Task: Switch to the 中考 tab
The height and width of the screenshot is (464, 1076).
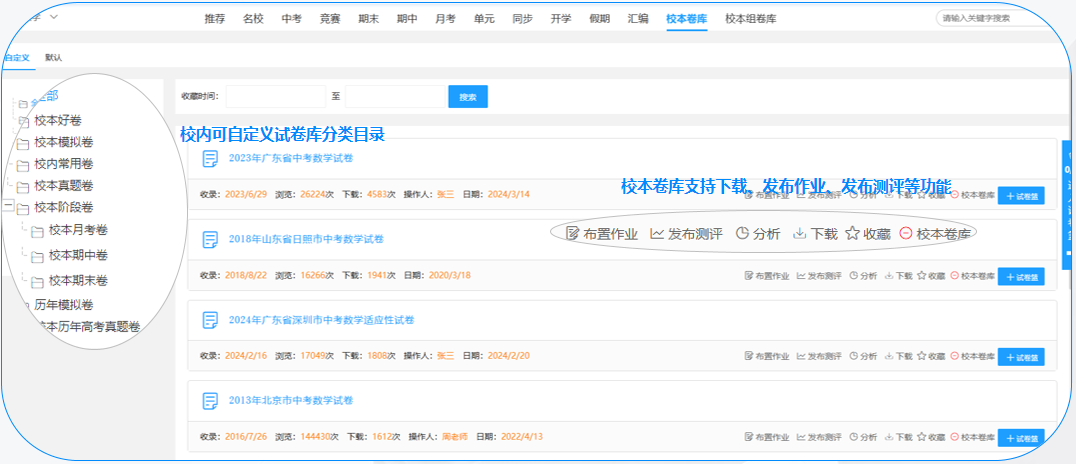Action: point(292,19)
